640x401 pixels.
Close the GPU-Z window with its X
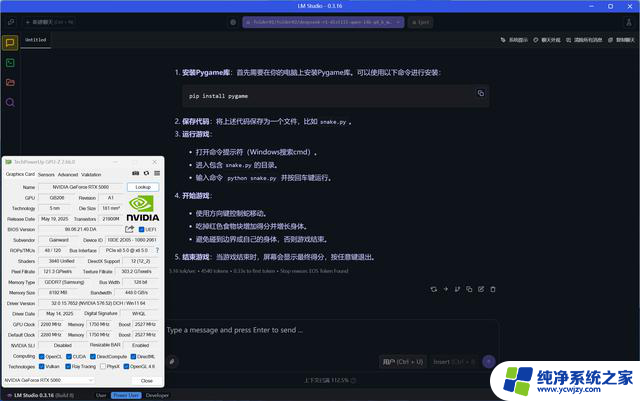[154, 162]
